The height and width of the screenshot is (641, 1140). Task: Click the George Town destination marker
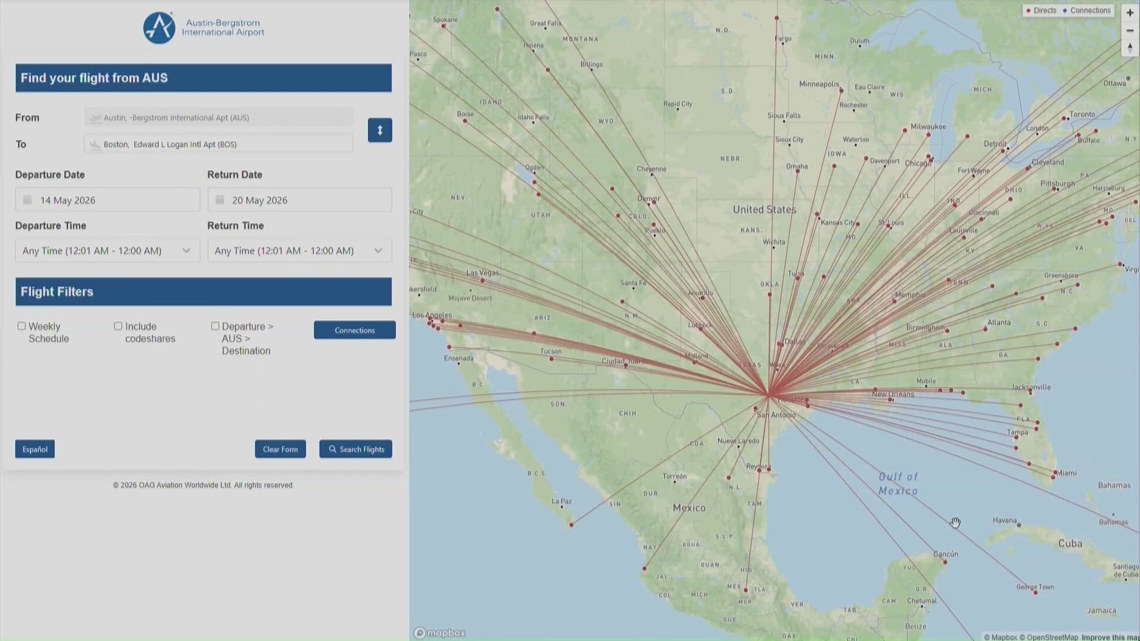(x=1035, y=592)
